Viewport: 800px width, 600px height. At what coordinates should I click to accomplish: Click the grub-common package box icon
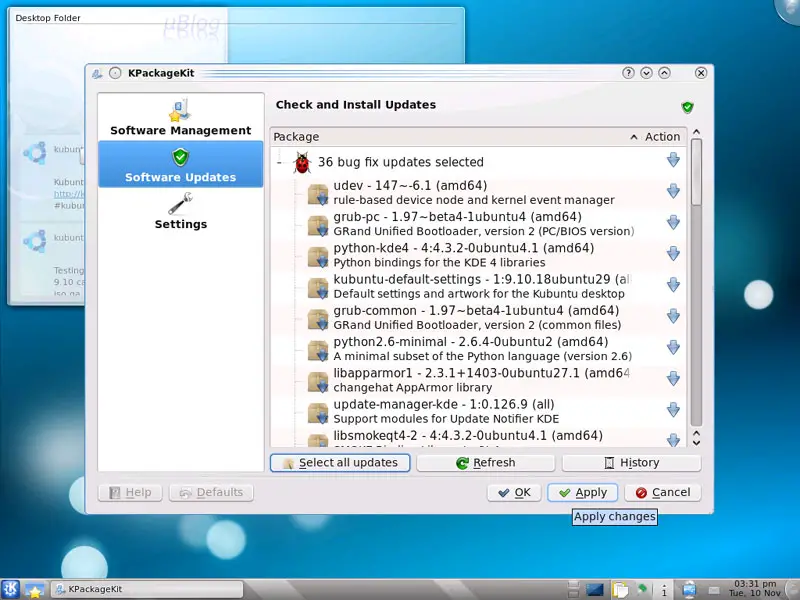[x=318, y=319]
